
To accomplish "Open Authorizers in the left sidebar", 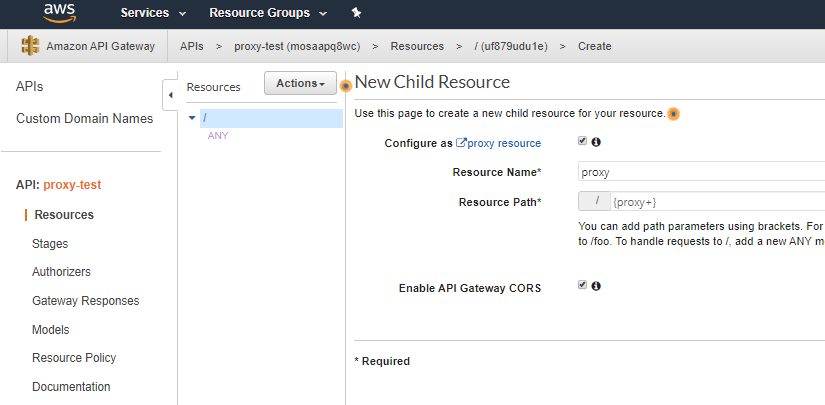I will [x=61, y=272].
